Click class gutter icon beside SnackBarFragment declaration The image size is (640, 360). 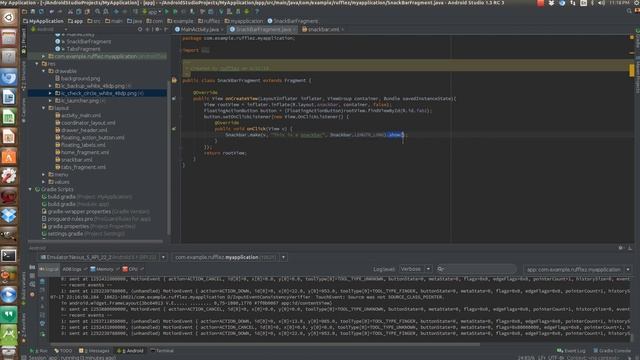pos(174,80)
